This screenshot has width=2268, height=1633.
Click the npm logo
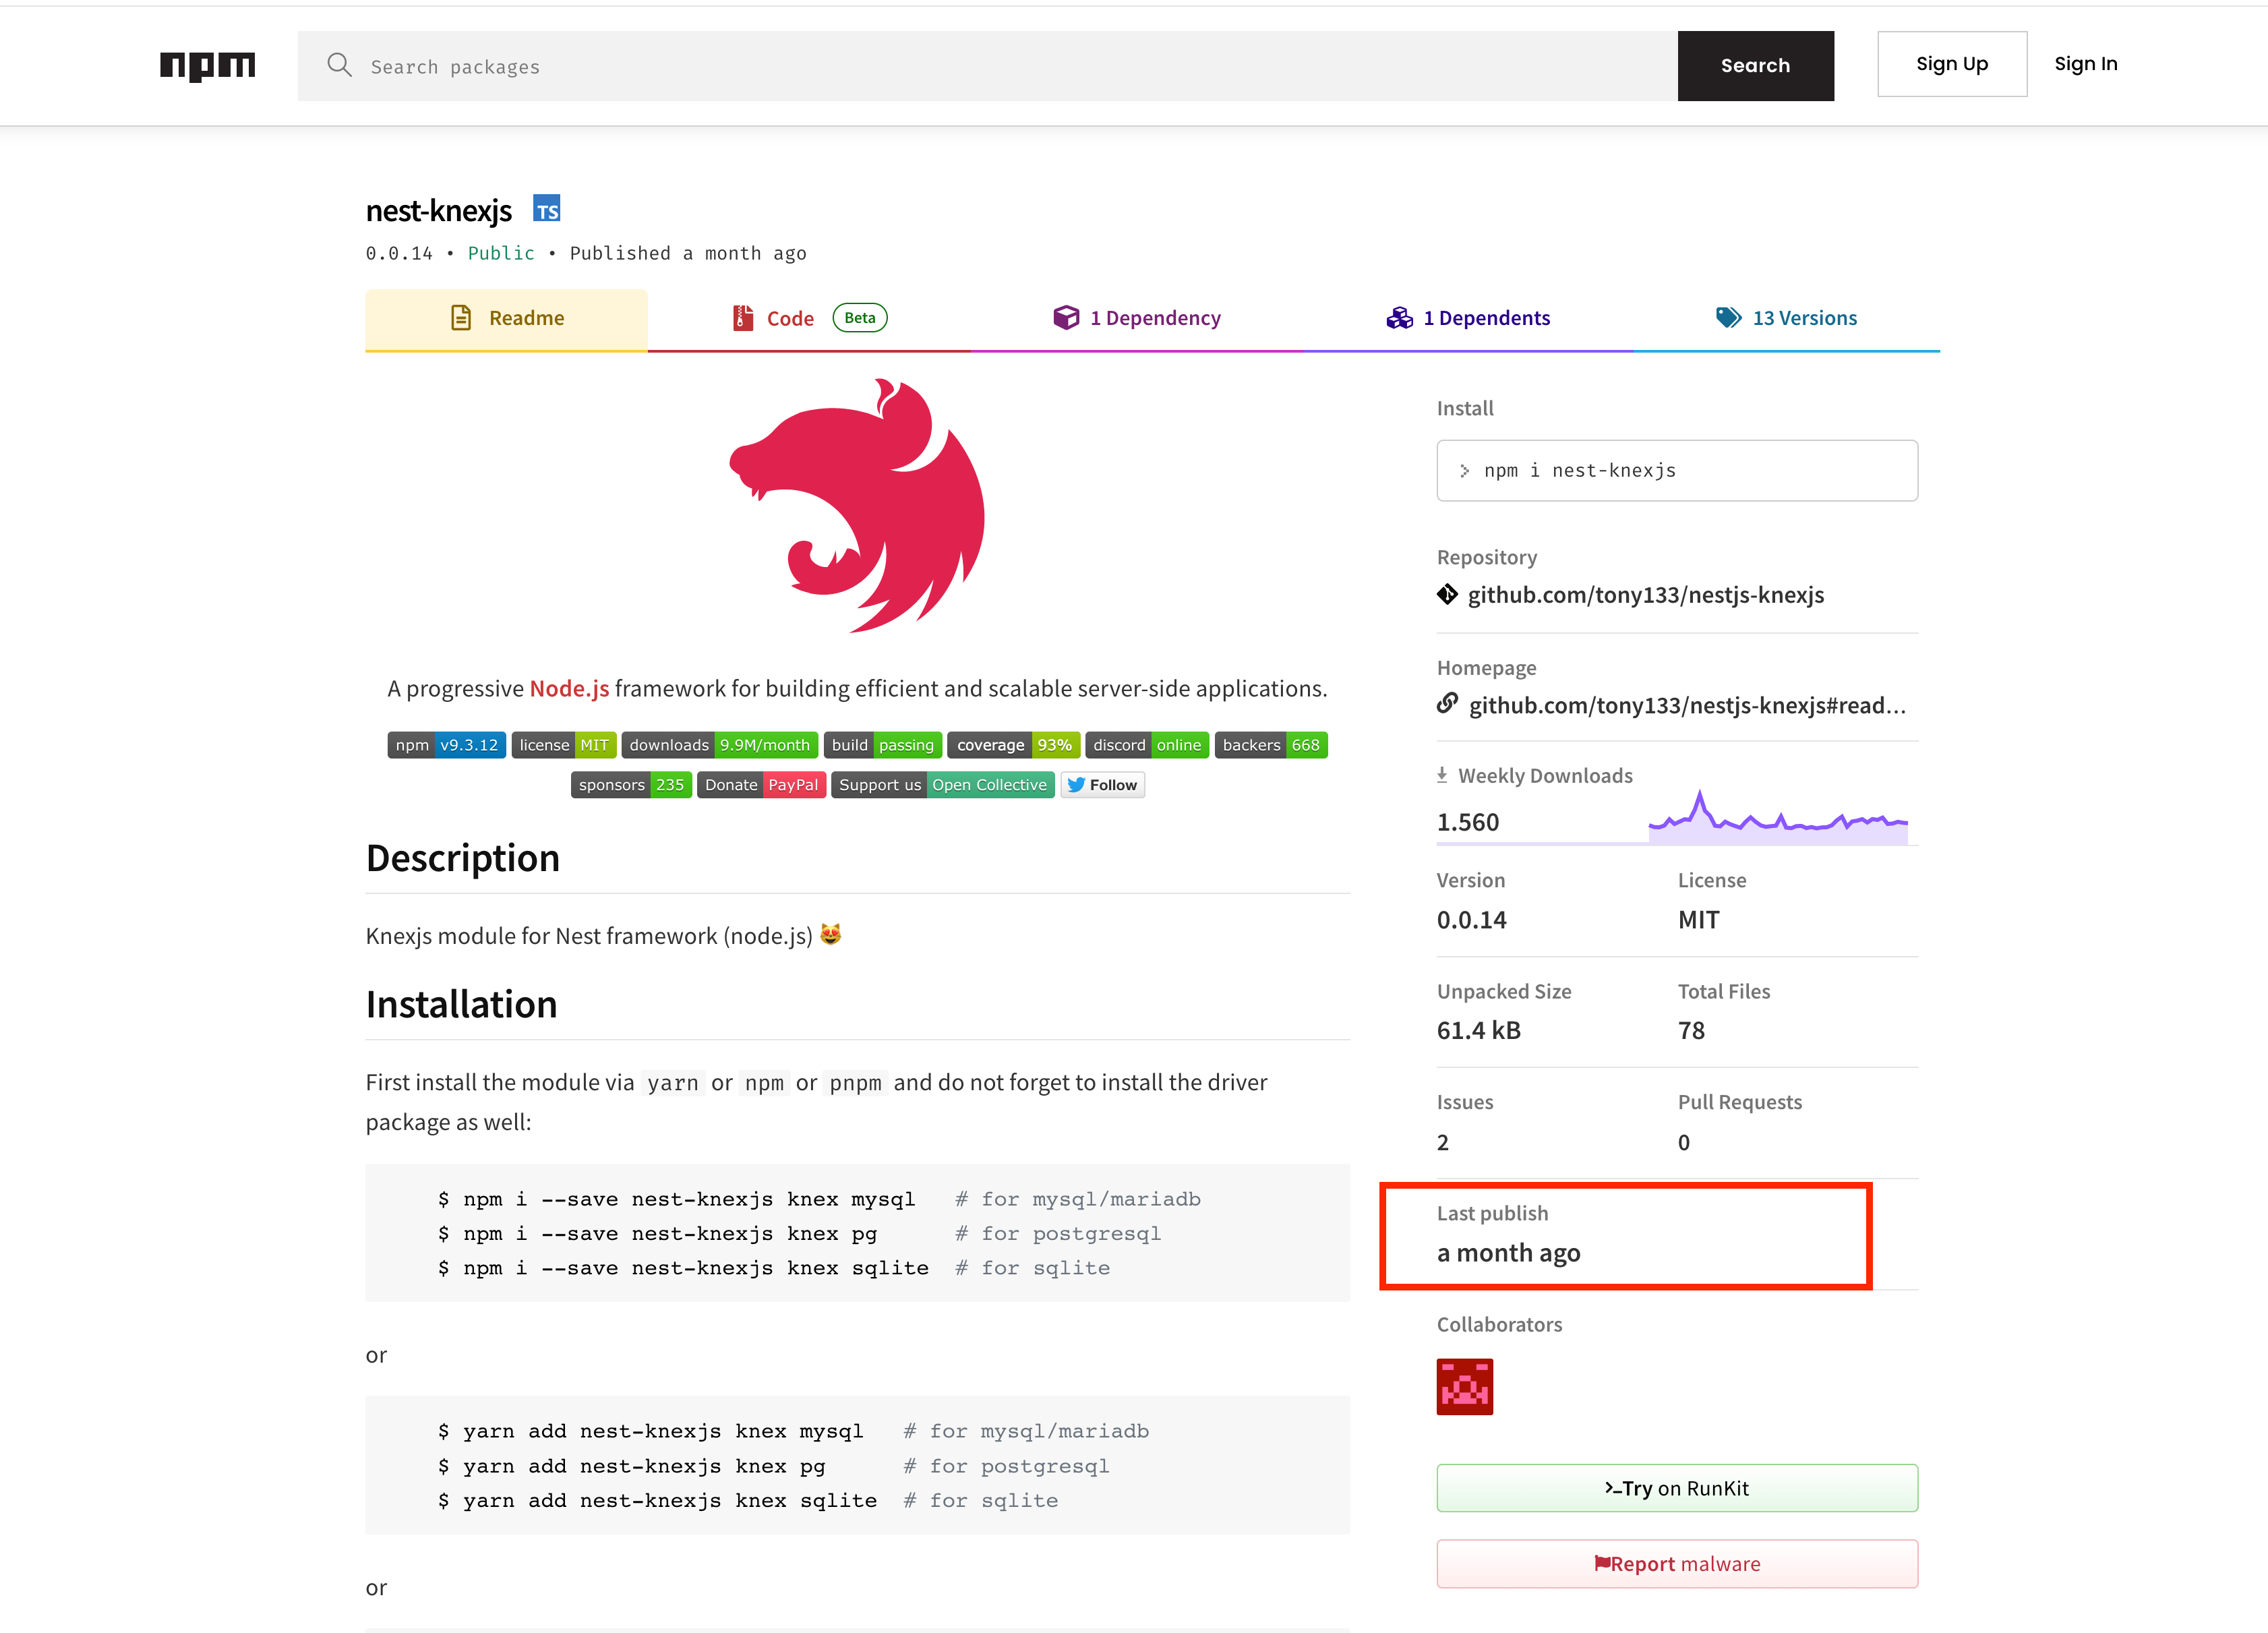(x=207, y=65)
